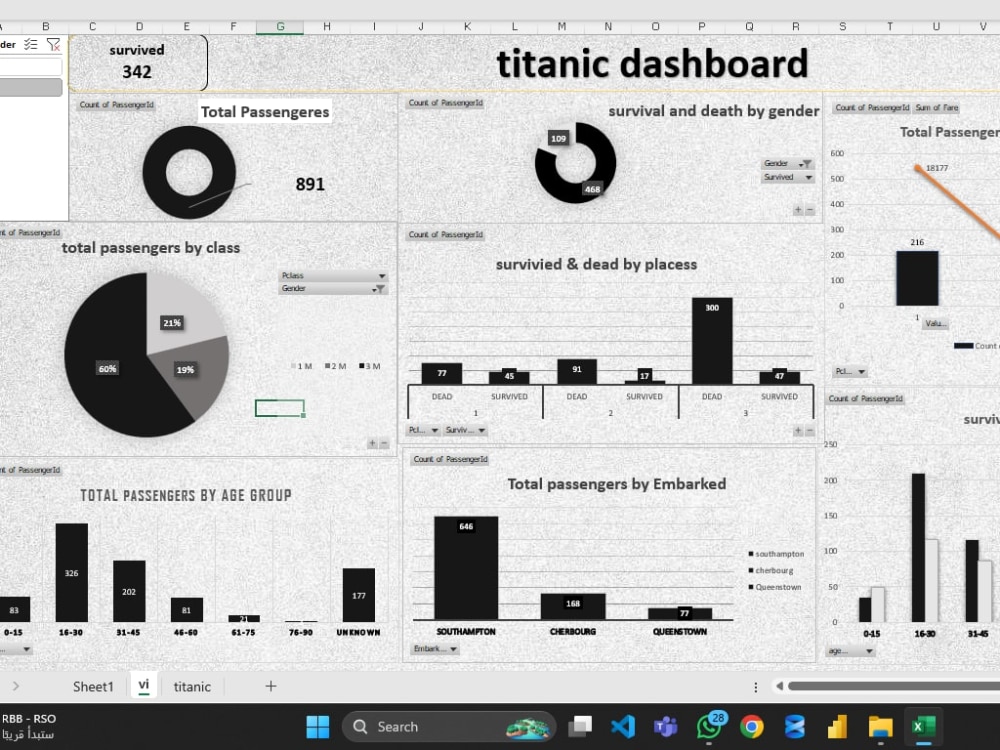This screenshot has width=1000, height=750.
Task: Open the titanic sheet tab
Action: [192, 686]
